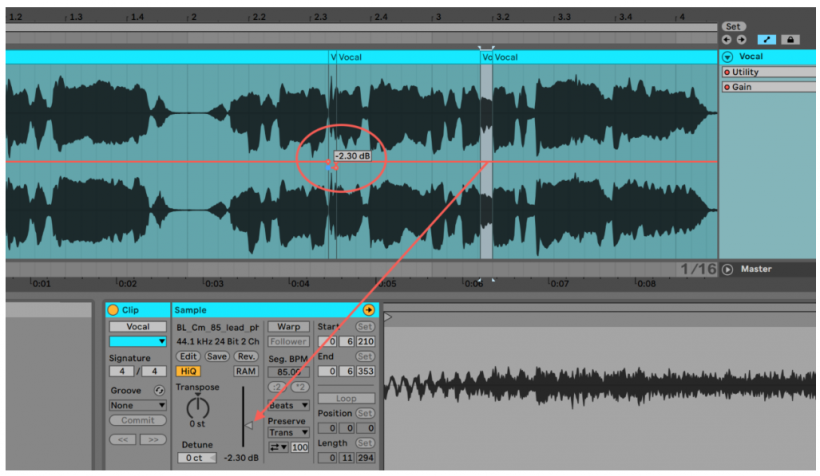Click the Seg. BPM 85.00 field

[x=289, y=372]
